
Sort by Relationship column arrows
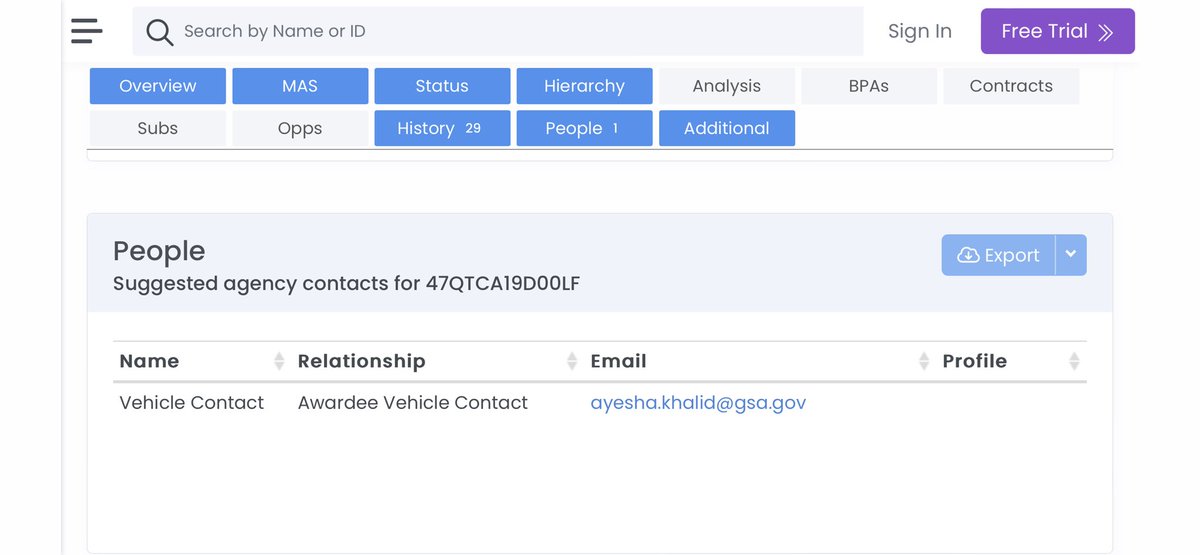coord(572,361)
